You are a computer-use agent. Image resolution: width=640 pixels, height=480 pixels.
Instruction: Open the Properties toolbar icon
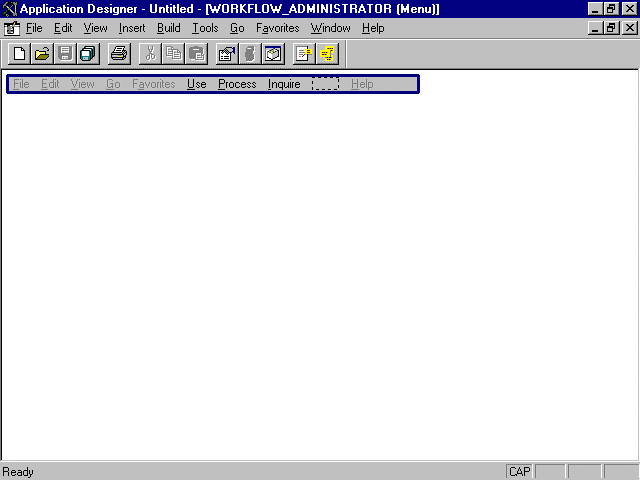click(227, 54)
